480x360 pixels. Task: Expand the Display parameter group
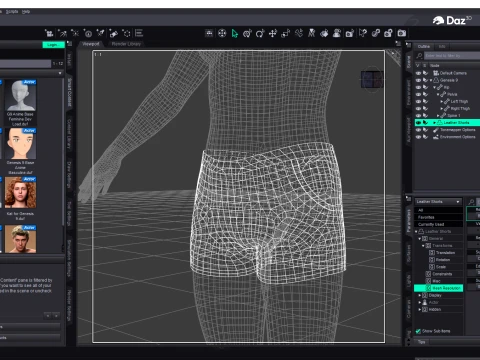point(420,295)
